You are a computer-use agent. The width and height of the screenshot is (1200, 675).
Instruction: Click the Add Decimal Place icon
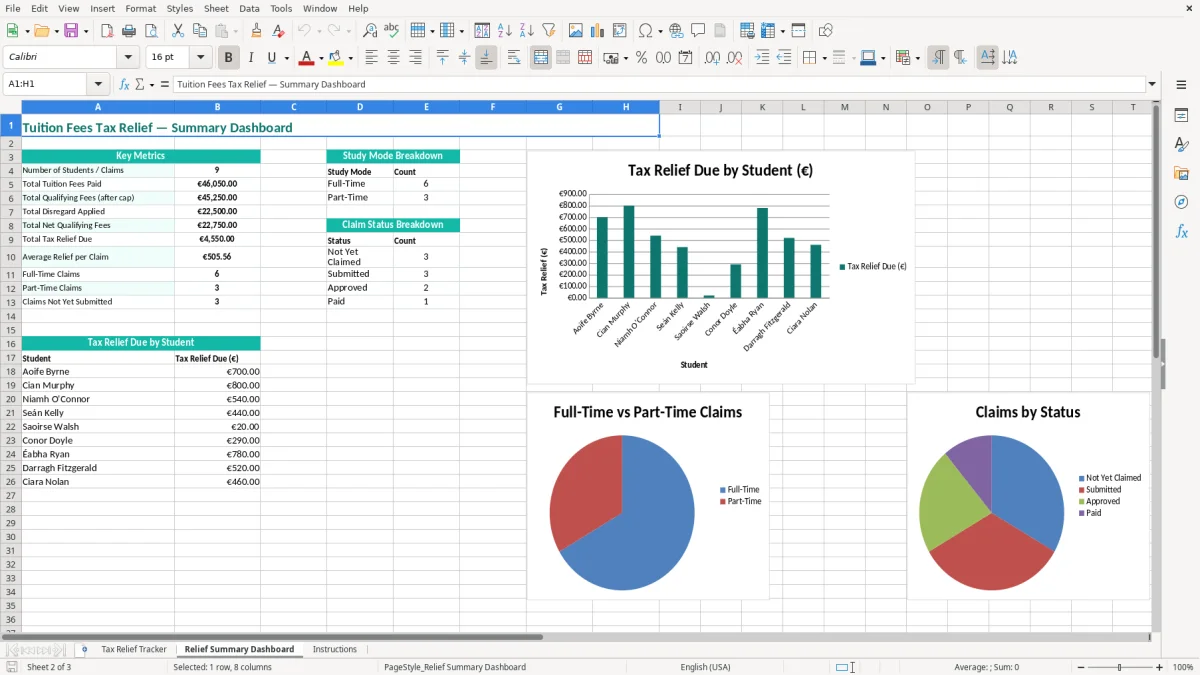click(x=712, y=58)
